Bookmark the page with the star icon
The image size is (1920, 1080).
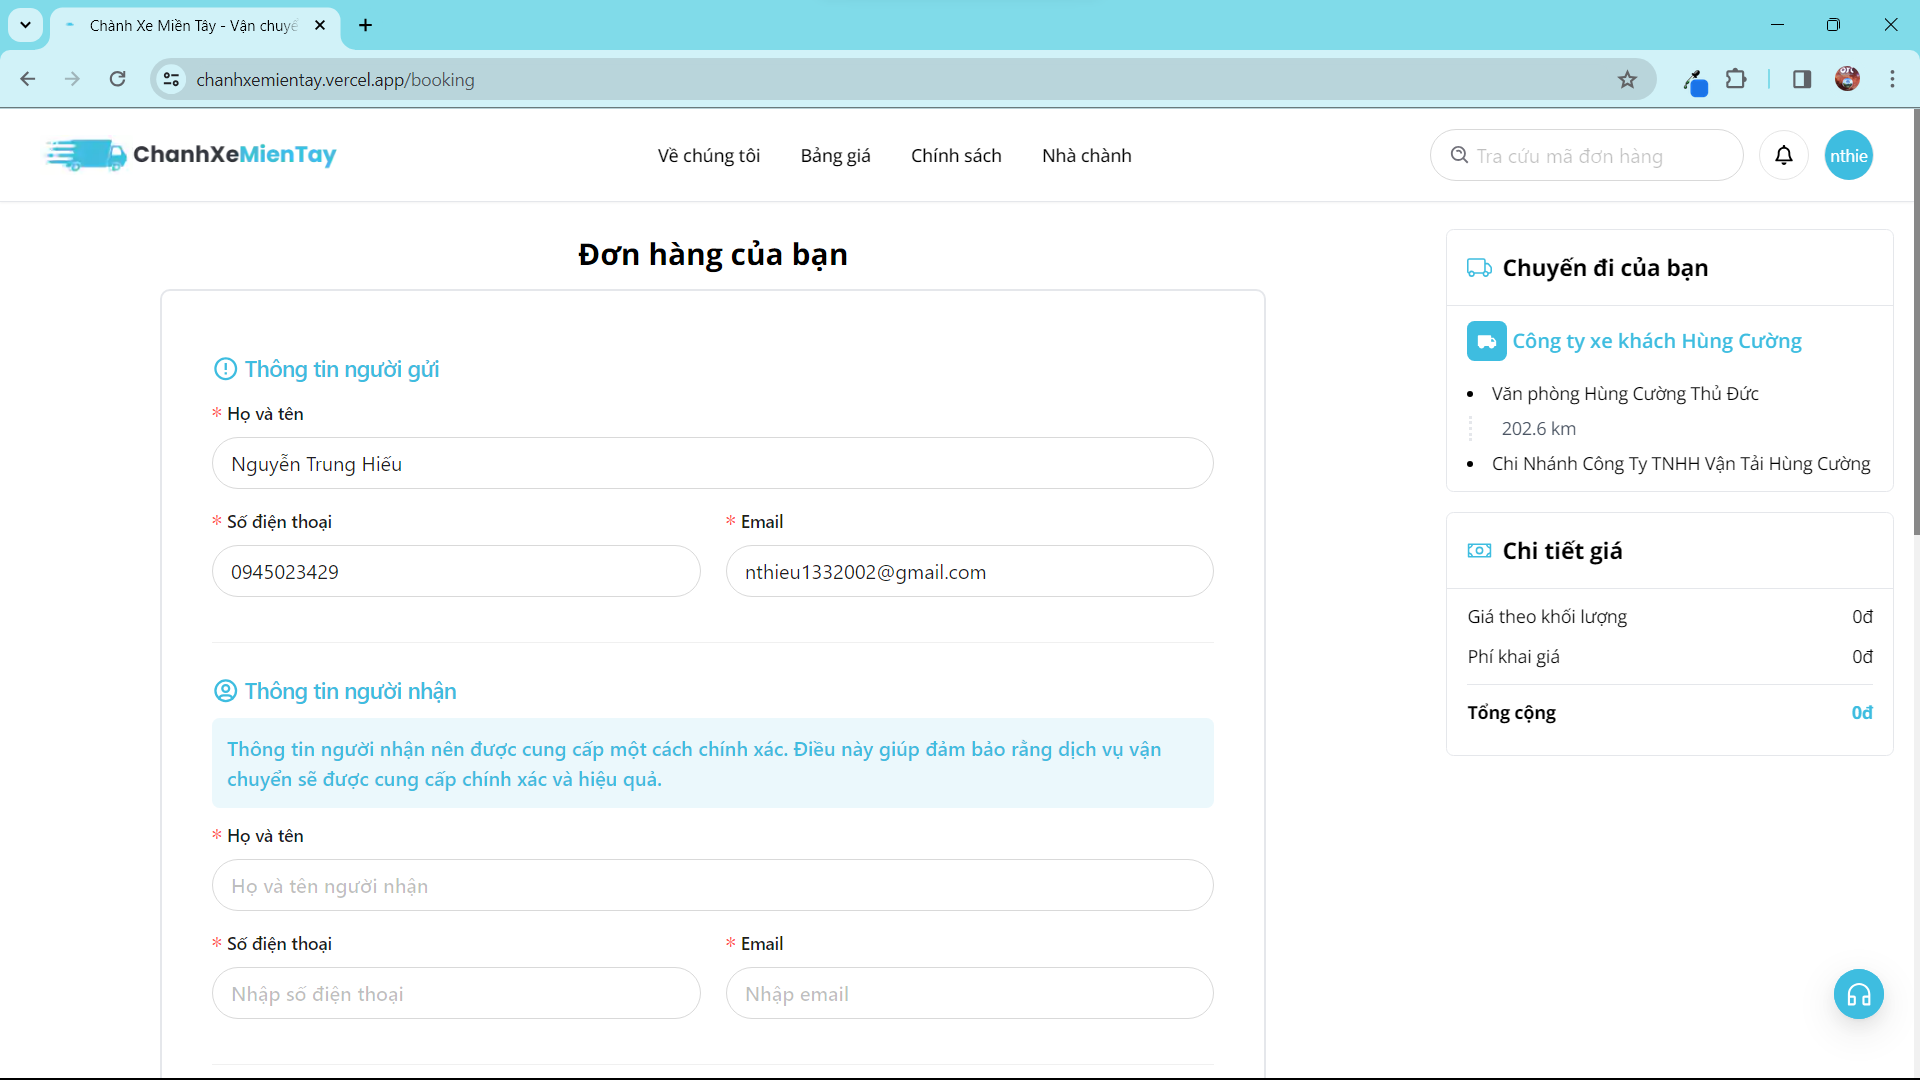point(1628,79)
